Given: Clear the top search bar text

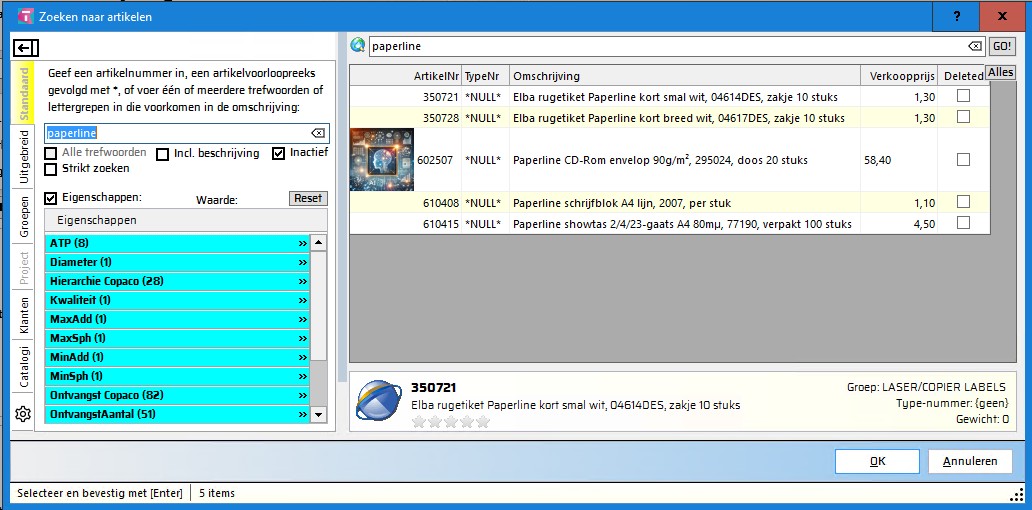Looking at the screenshot, I should 975,46.
